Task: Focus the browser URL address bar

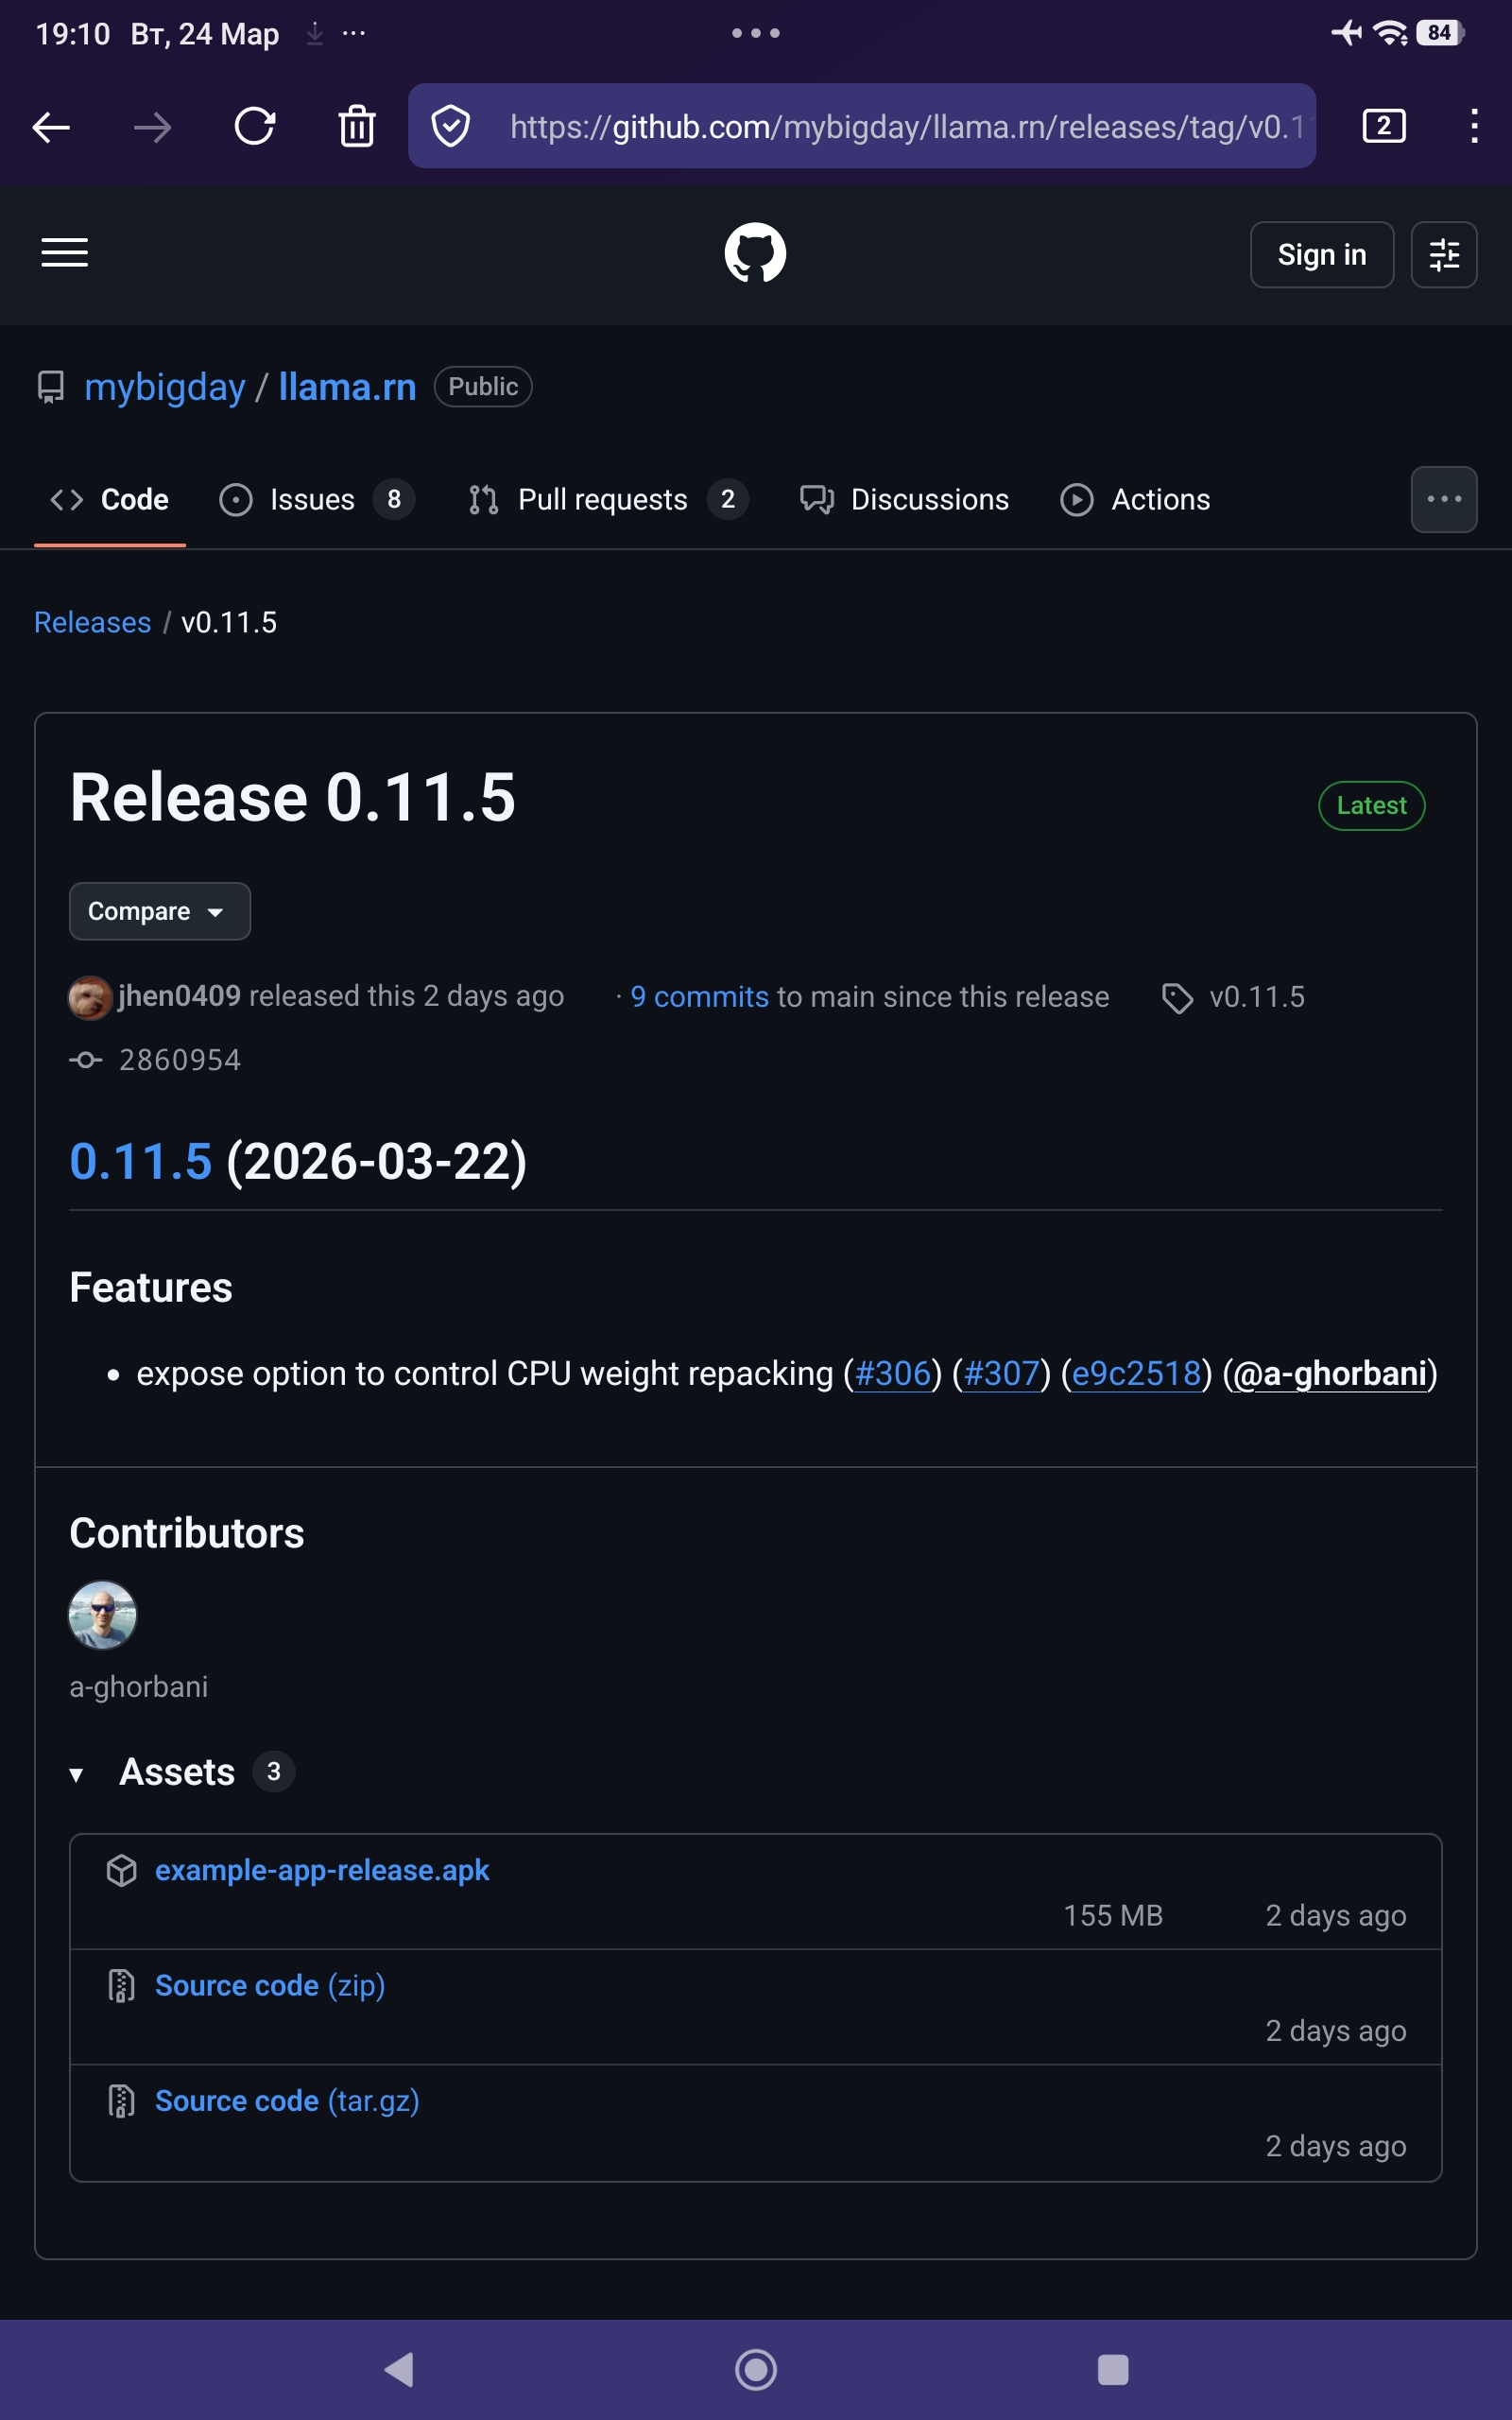Action: [862, 126]
